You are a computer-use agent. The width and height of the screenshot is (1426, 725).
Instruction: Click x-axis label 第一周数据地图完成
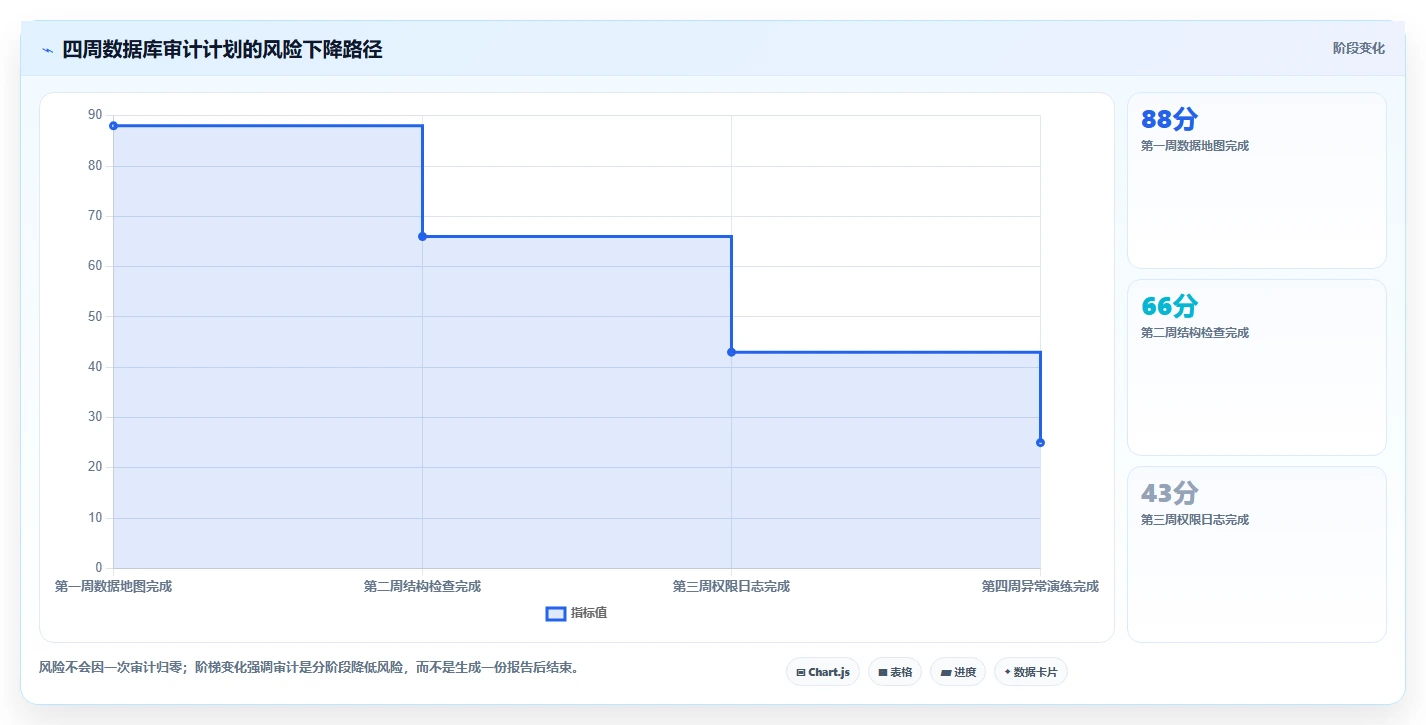tap(113, 586)
